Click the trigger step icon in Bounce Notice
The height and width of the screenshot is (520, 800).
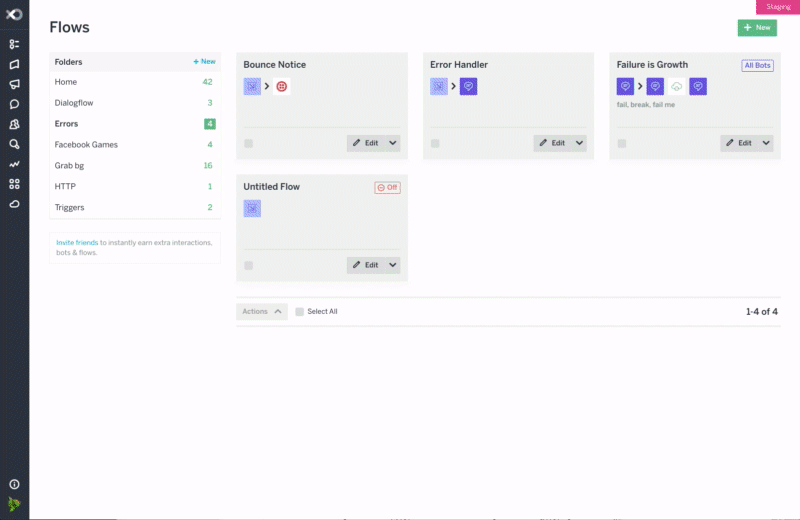click(252, 86)
